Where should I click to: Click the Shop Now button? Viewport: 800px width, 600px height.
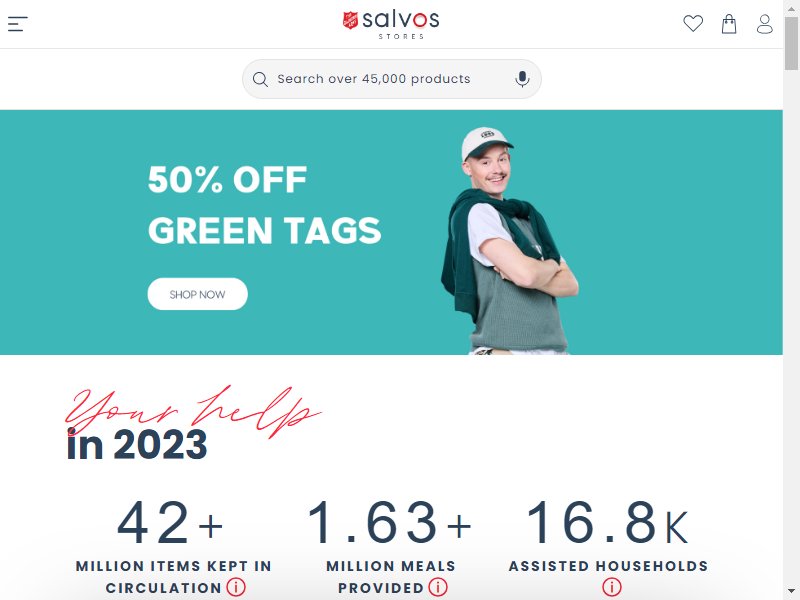(197, 294)
